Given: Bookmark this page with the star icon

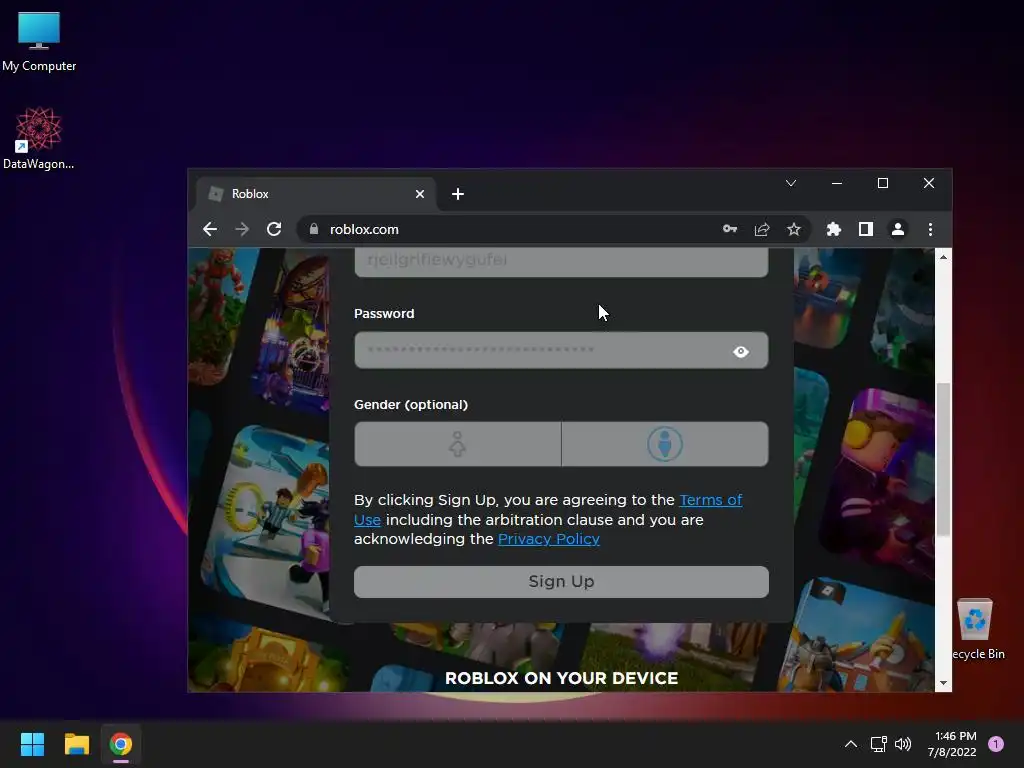Looking at the screenshot, I should click(x=793, y=229).
